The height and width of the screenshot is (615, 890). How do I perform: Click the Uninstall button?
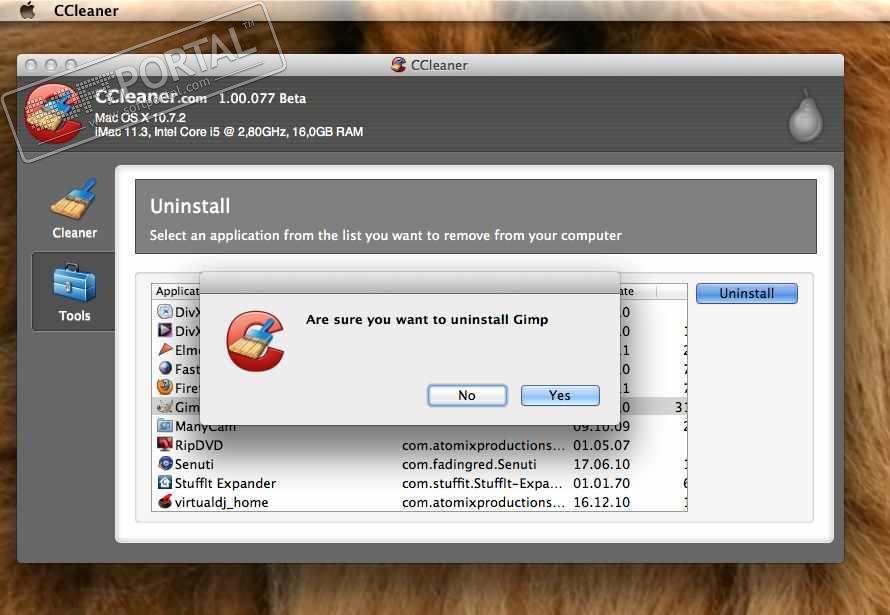tap(746, 293)
